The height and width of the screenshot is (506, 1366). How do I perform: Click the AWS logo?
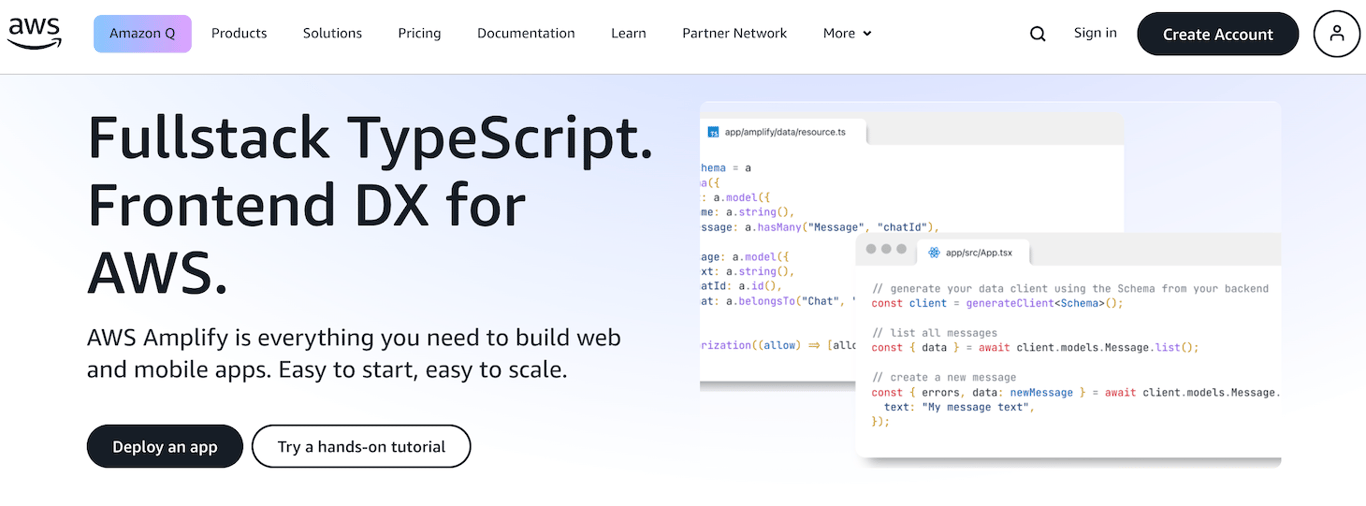point(35,32)
